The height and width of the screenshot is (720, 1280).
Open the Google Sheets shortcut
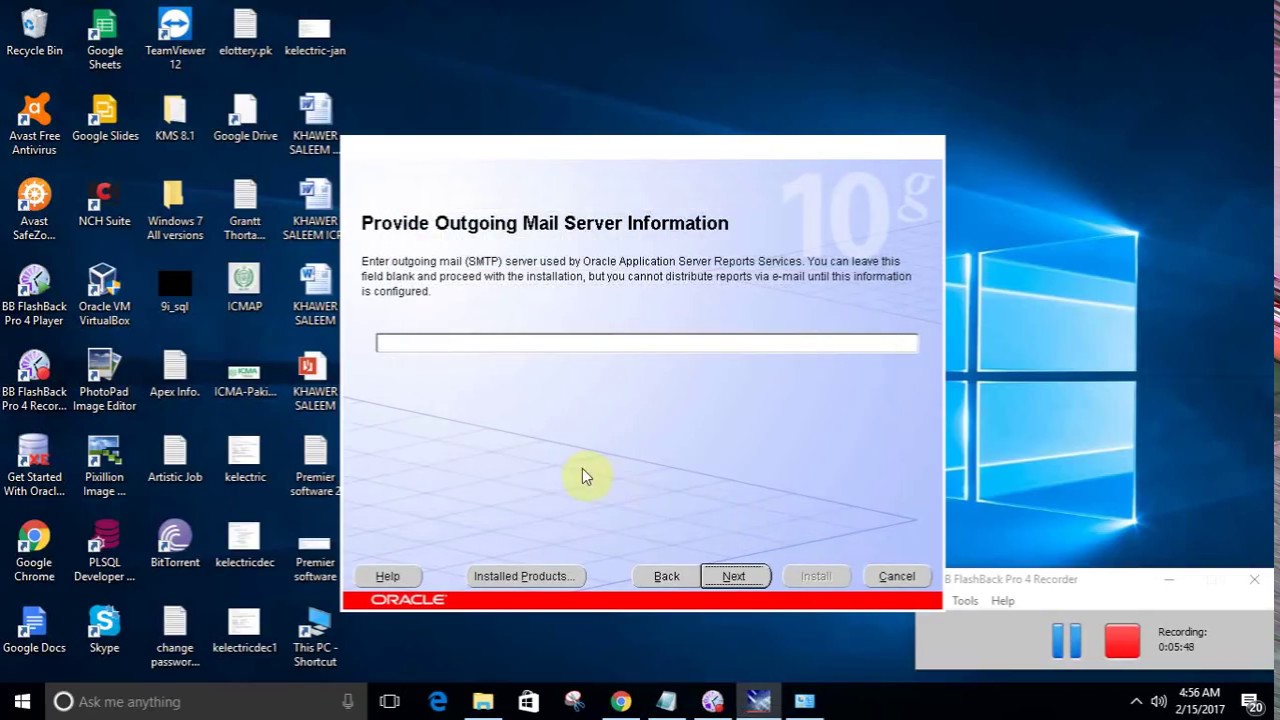point(104,40)
